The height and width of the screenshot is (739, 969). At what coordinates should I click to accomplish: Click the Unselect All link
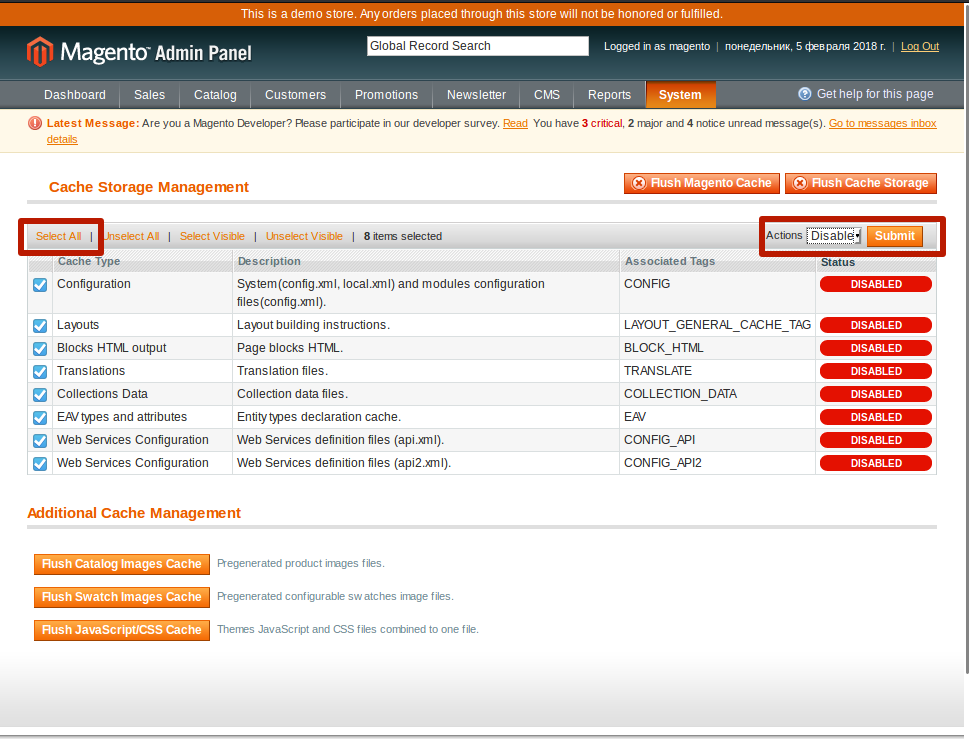131,236
